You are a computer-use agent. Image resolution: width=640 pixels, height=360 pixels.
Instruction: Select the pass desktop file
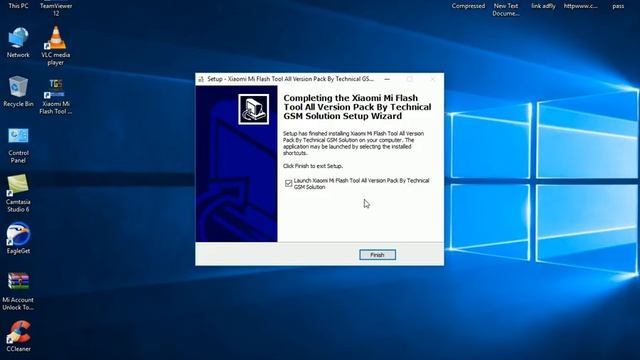[618, 6]
